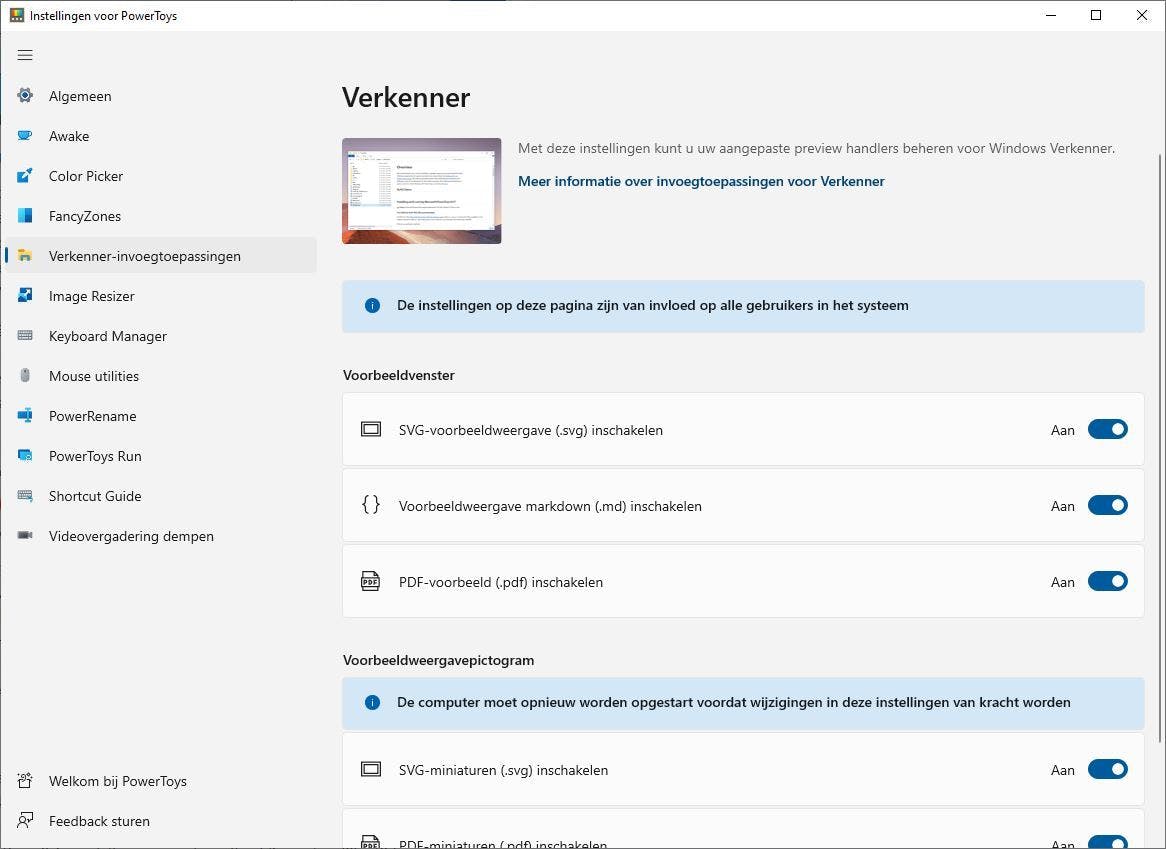
Task: Open Meer informatie over invoegtoepassingen link
Action: coord(701,181)
